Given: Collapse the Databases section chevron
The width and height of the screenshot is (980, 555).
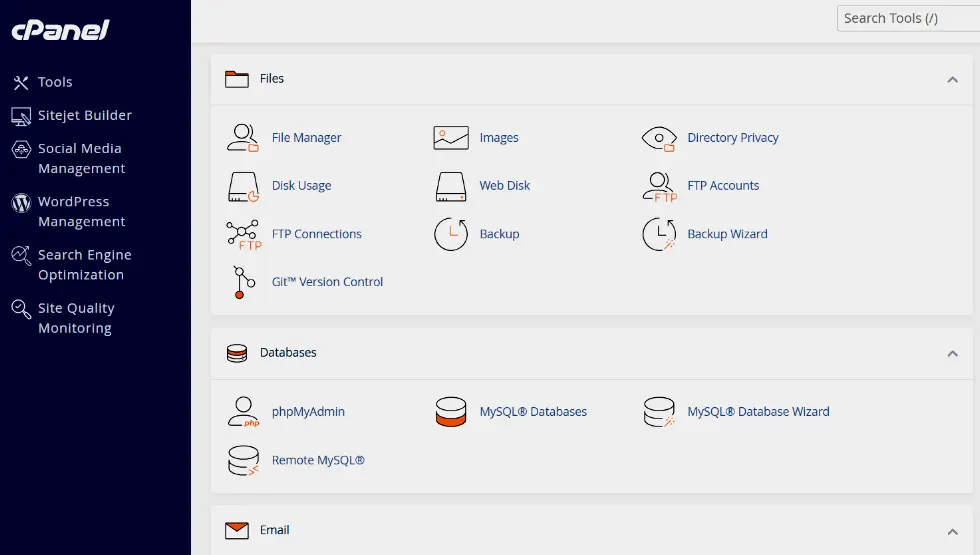Looking at the screenshot, I should tap(952, 354).
